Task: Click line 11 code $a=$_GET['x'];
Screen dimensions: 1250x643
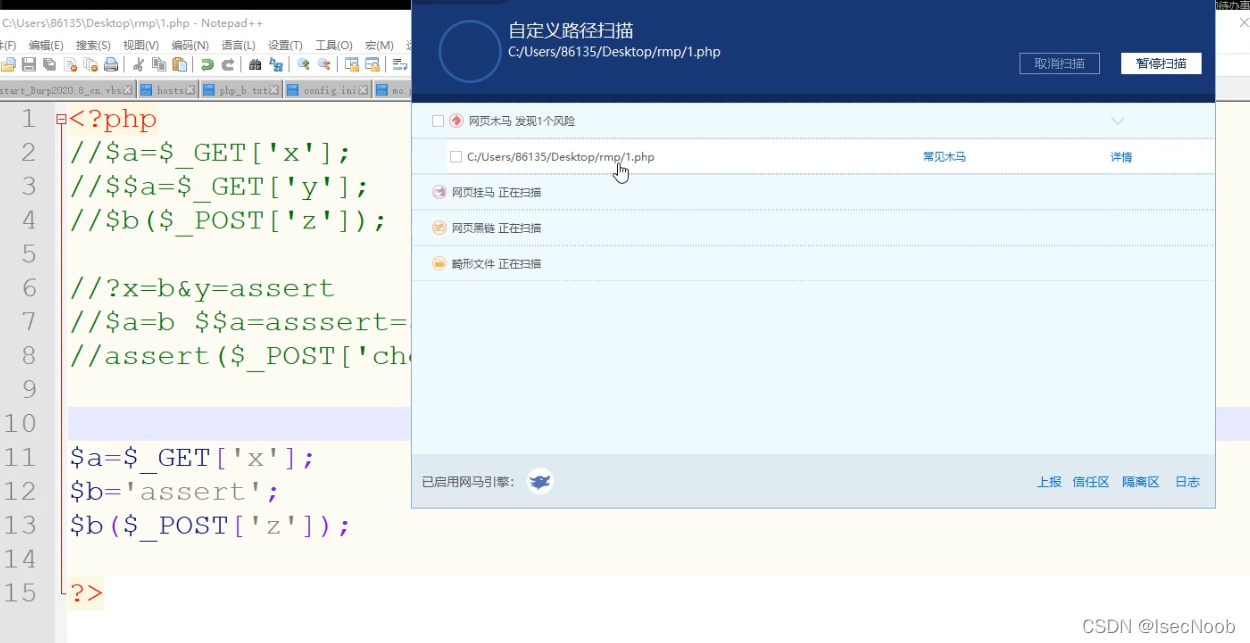Action: click(192, 458)
